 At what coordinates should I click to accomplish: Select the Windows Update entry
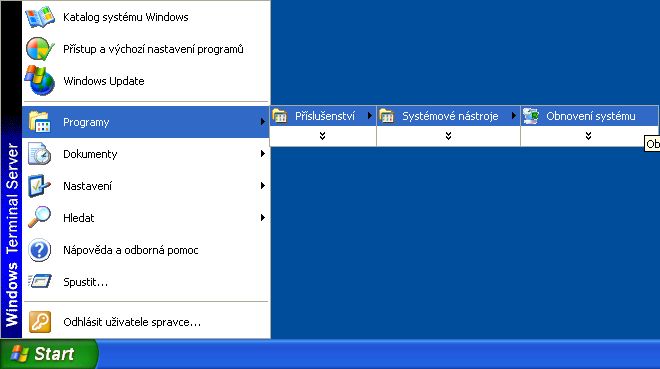(x=146, y=81)
